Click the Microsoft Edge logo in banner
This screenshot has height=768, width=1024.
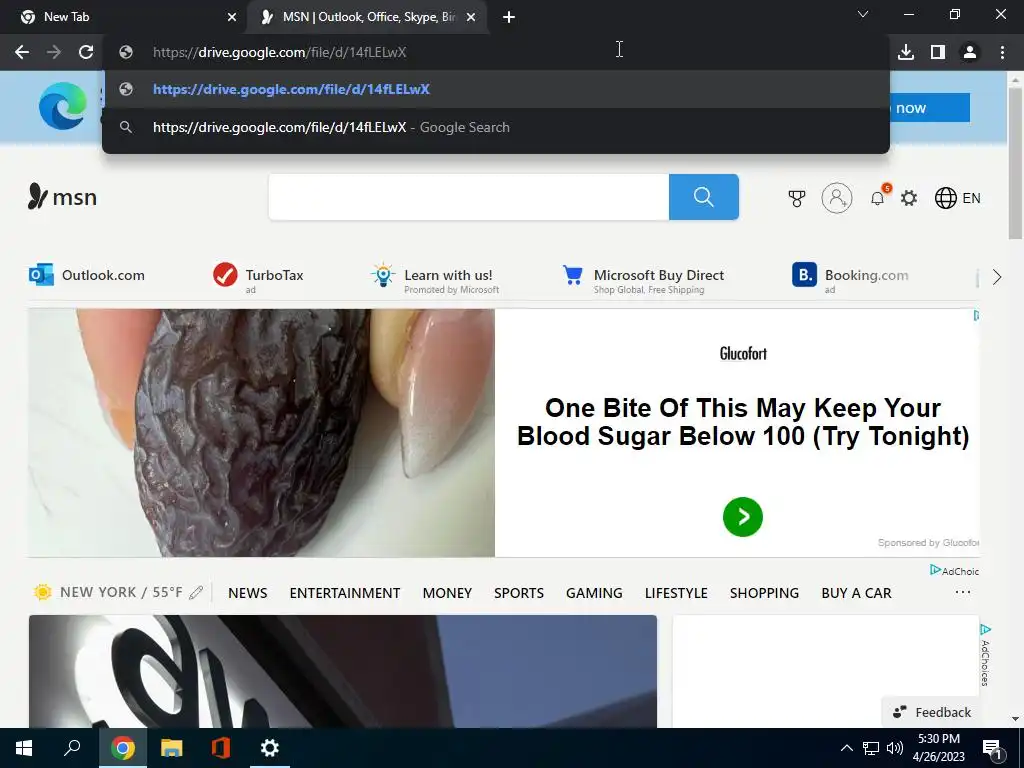63,106
